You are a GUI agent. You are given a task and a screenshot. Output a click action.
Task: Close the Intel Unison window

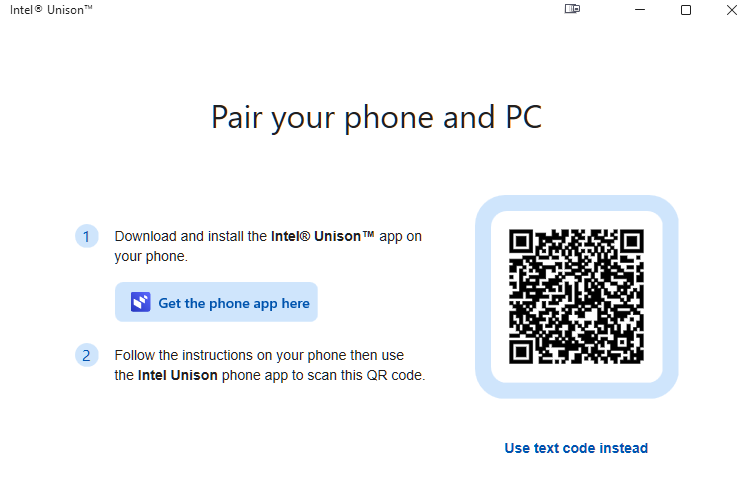click(732, 10)
